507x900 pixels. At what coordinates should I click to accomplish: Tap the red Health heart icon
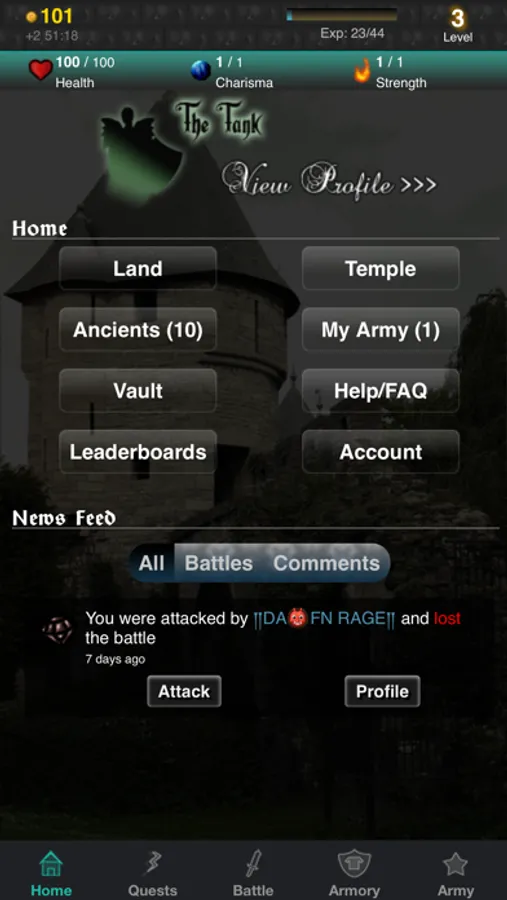click(40, 70)
